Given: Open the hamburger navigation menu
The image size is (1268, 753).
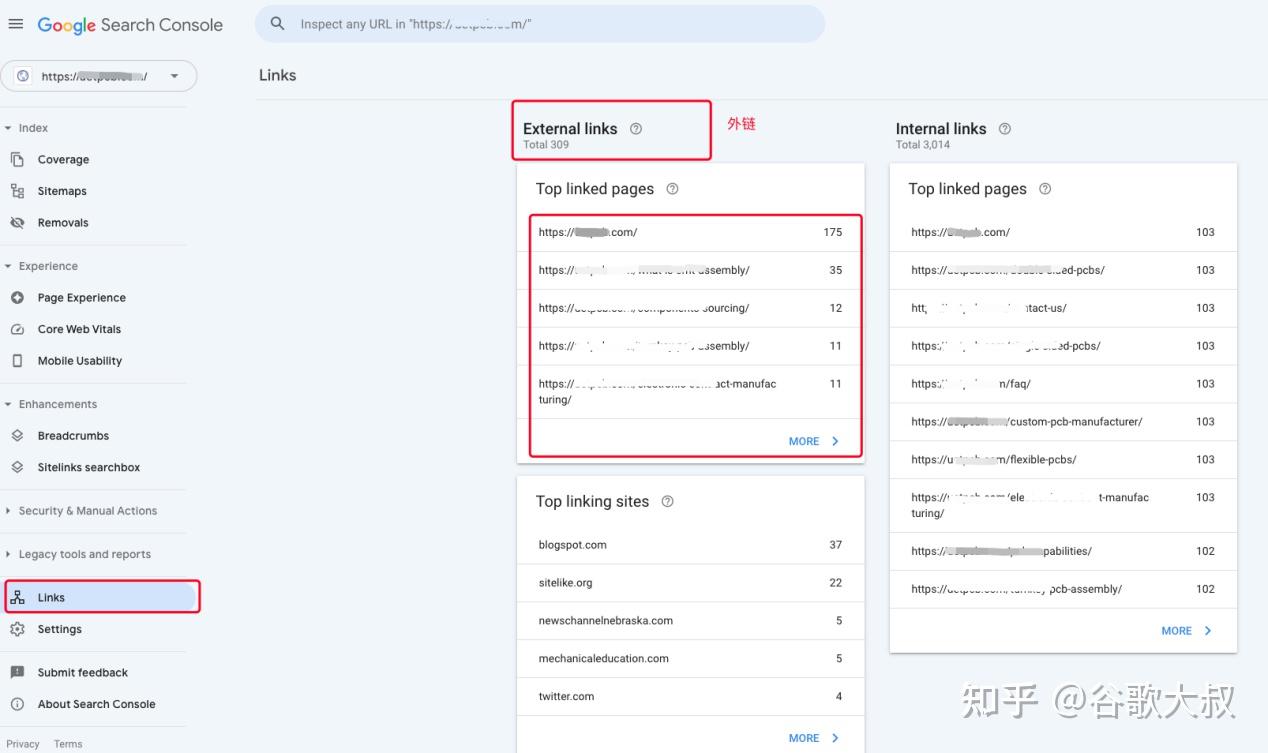Looking at the screenshot, I should tap(15, 24).
